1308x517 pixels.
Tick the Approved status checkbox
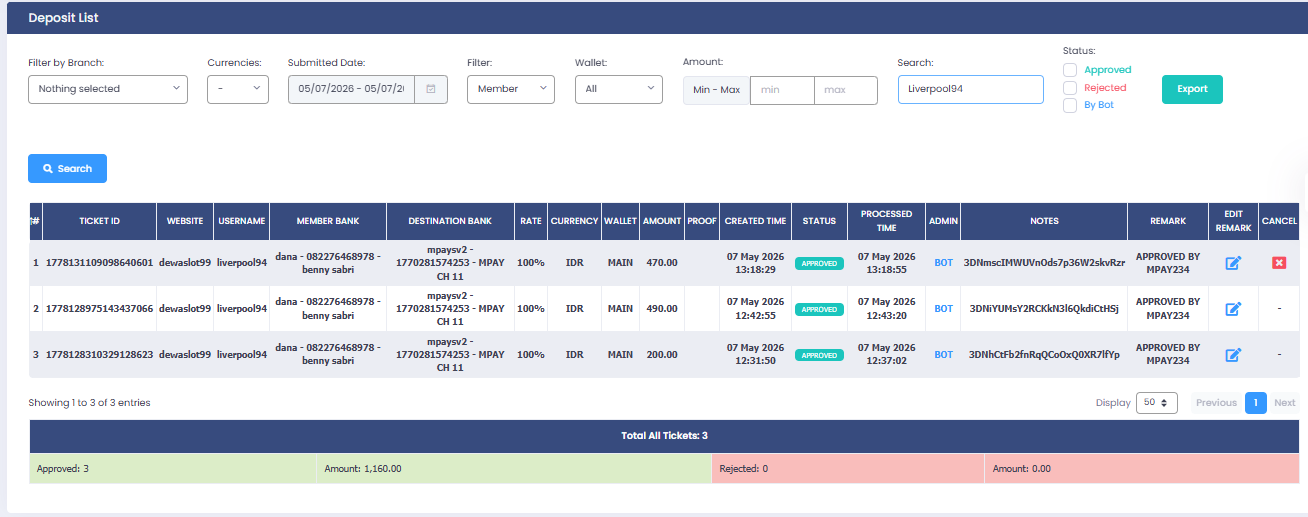click(x=1070, y=70)
